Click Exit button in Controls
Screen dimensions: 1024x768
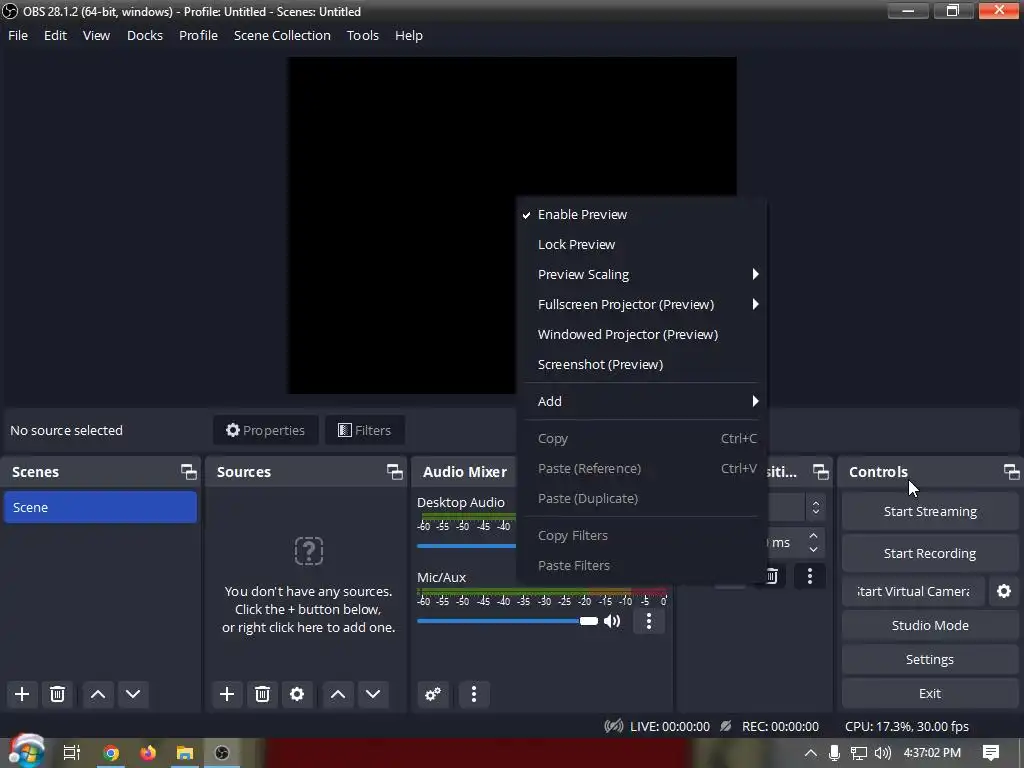pos(930,693)
